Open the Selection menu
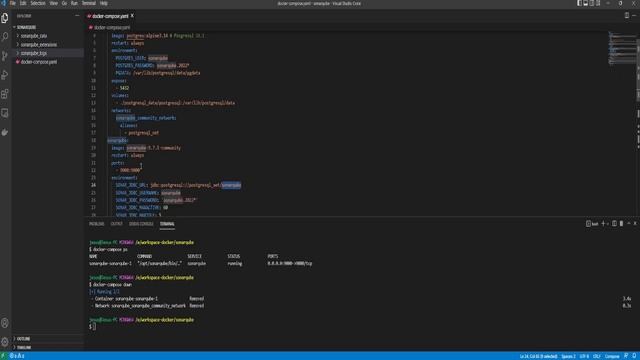Image resolution: width=640 pixels, height=360 pixels. click(x=38, y=3)
